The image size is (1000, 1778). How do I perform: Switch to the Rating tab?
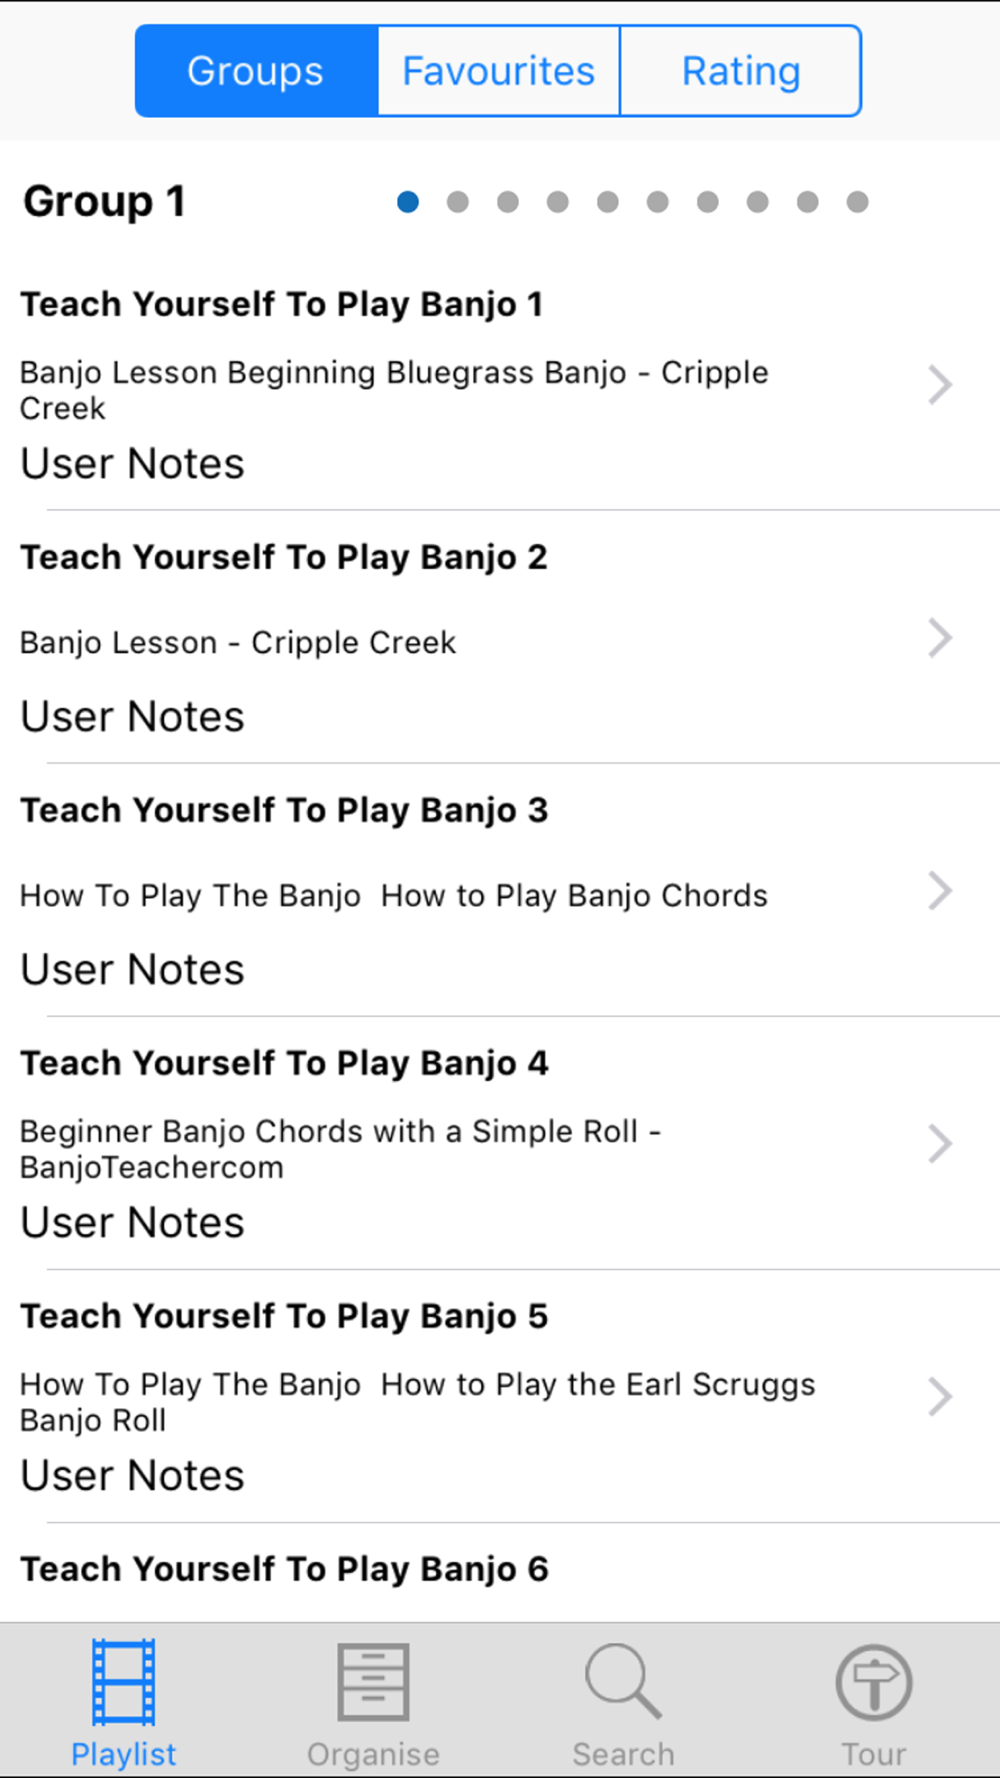(x=741, y=71)
